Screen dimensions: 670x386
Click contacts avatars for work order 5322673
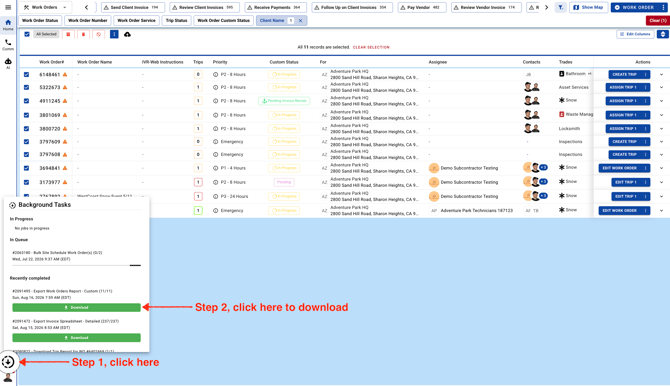[x=532, y=87]
